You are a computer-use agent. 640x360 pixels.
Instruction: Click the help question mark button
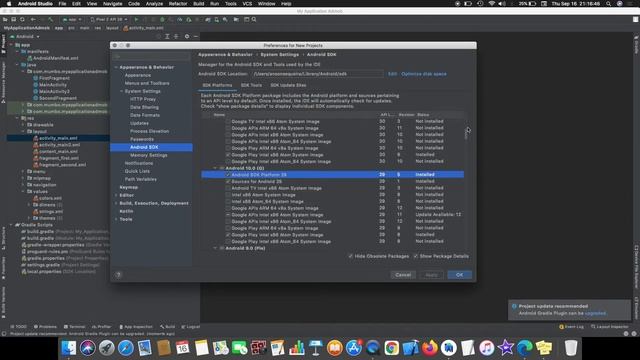118,275
